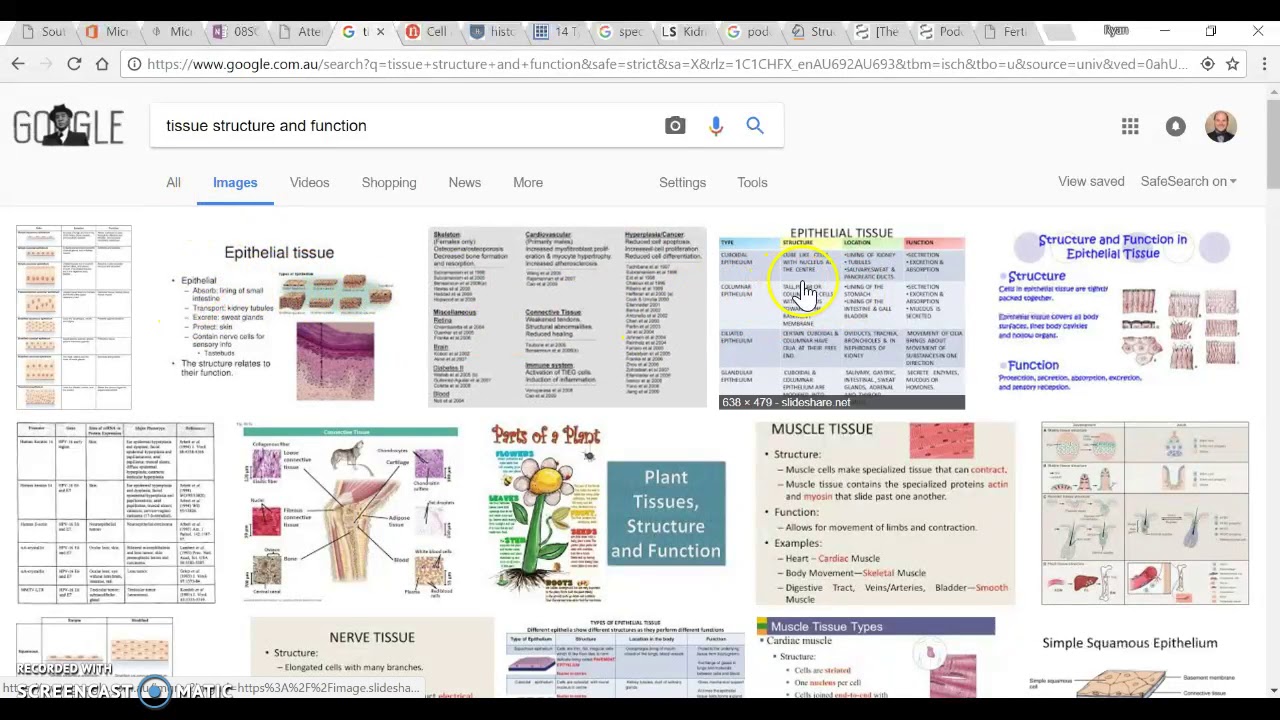This screenshot has height=720, width=1280.
Task: Open the Types of Epithelial Tissue chart thumbnail
Action: 625,657
